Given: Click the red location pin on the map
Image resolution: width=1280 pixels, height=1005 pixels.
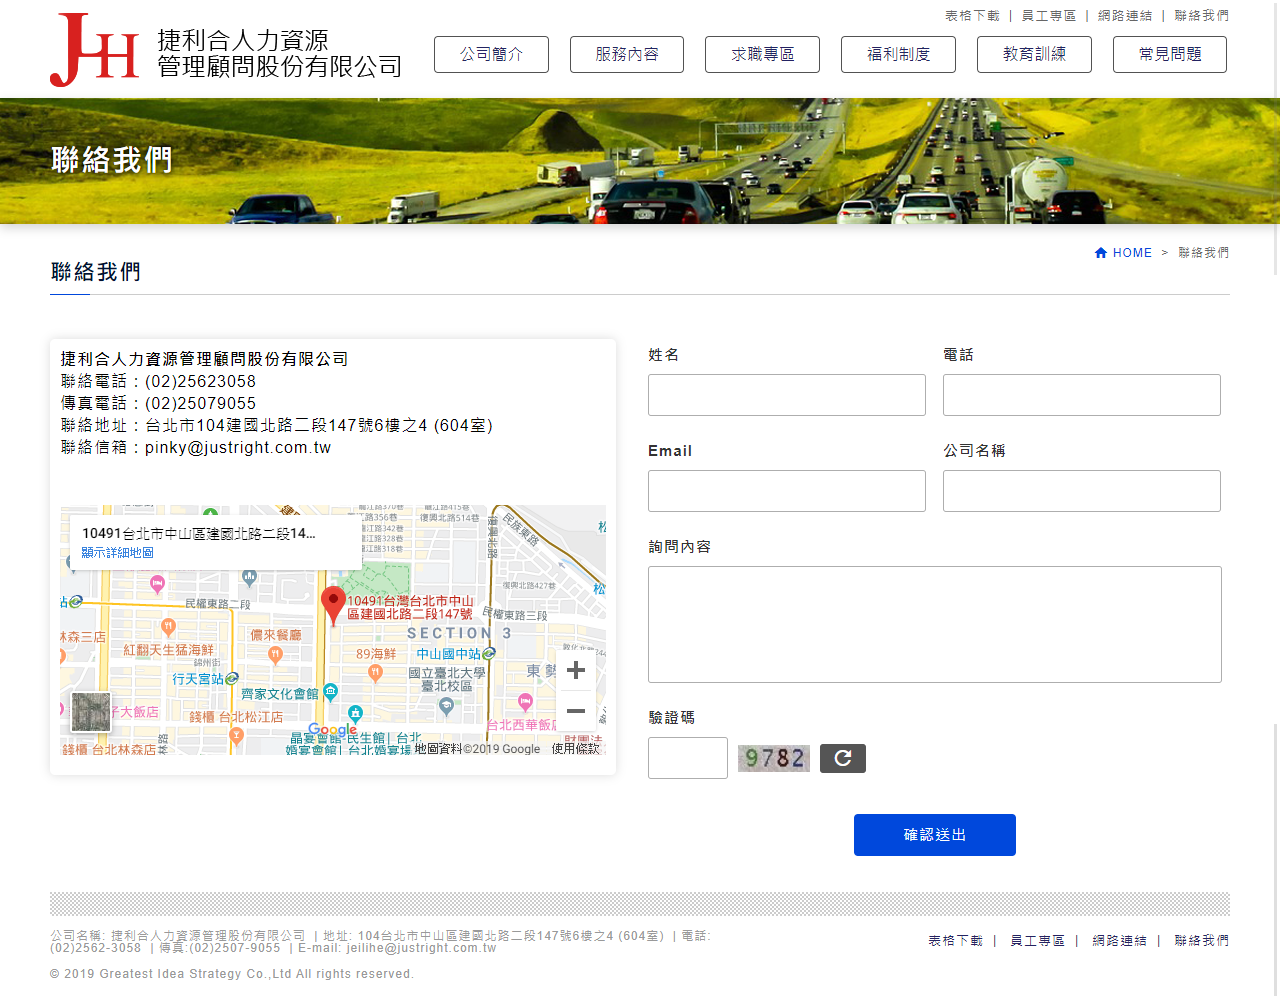Looking at the screenshot, I should pos(333,606).
